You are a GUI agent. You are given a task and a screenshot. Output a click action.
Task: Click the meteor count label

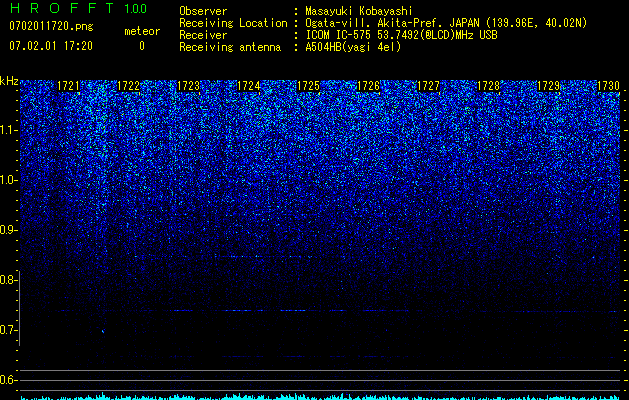pyautogui.click(x=142, y=31)
